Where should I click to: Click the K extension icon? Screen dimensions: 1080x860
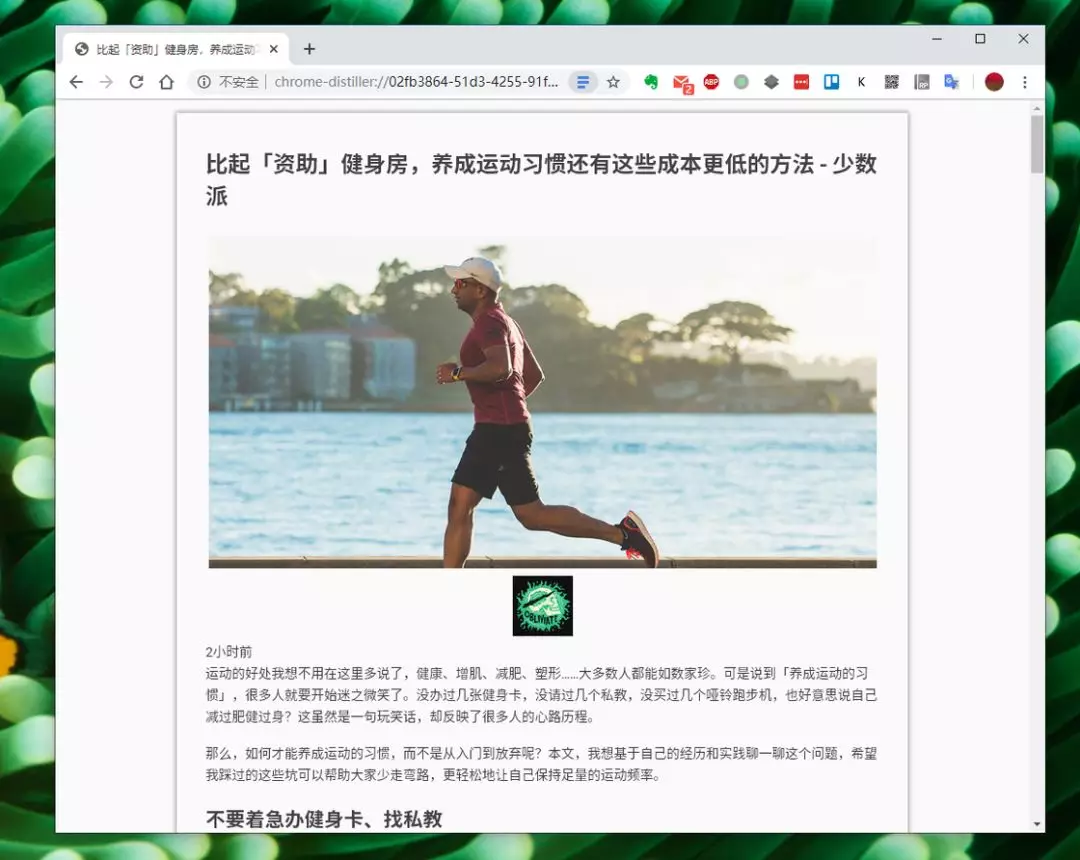pyautogui.click(x=861, y=82)
